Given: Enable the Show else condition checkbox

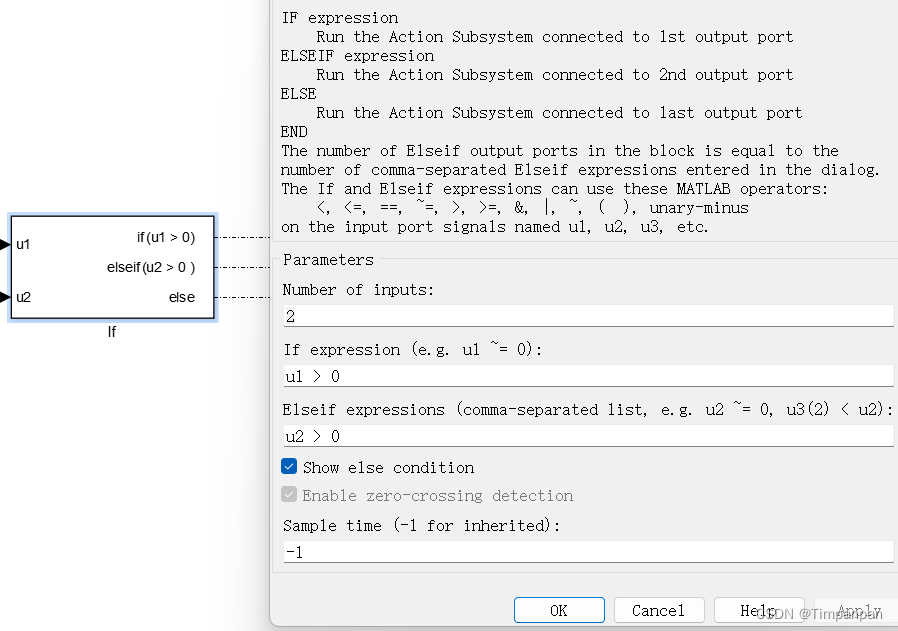Looking at the screenshot, I should click(x=289, y=467).
